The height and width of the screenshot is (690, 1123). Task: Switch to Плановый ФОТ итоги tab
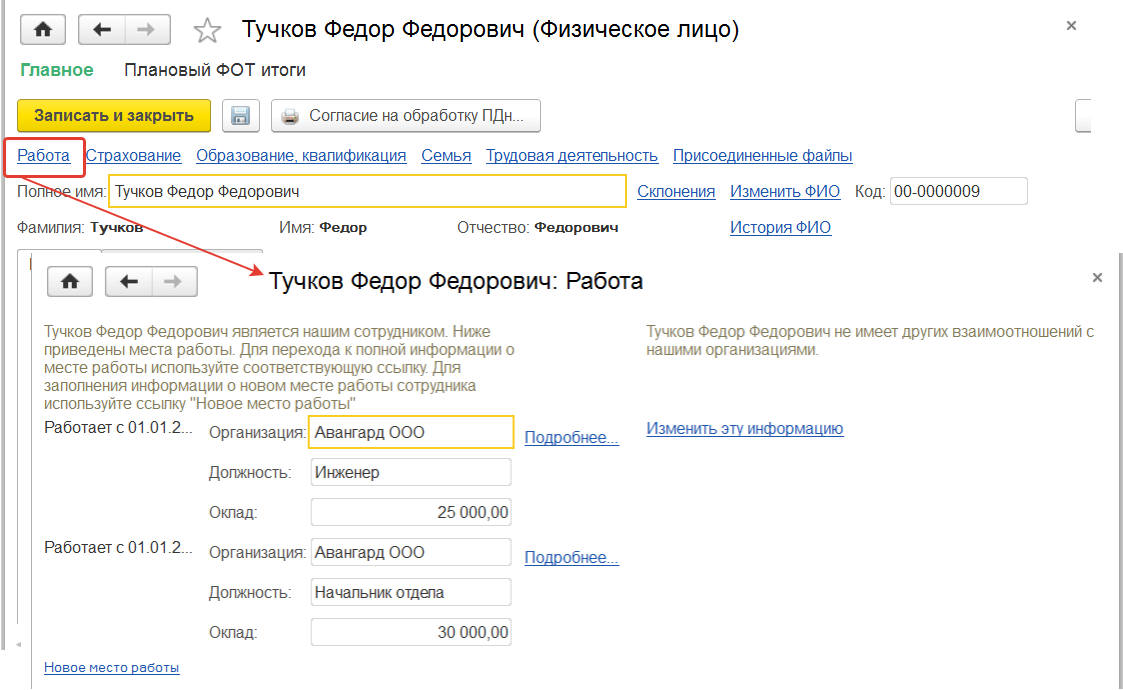click(x=215, y=70)
